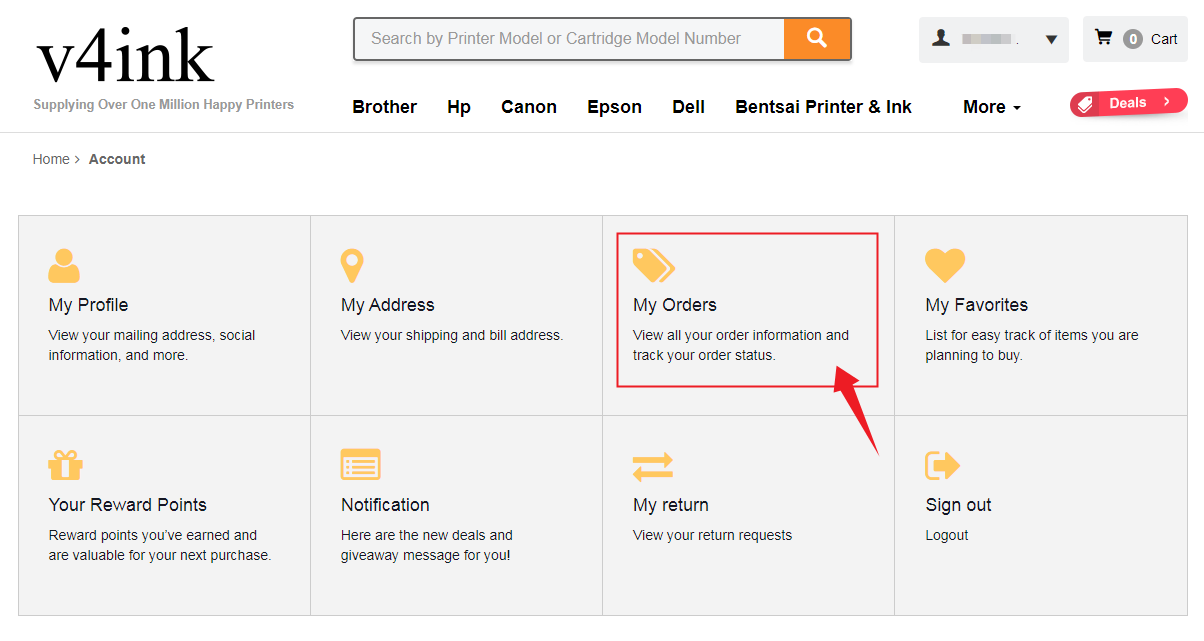
Task: Open the My Profile heading
Action: coord(88,305)
